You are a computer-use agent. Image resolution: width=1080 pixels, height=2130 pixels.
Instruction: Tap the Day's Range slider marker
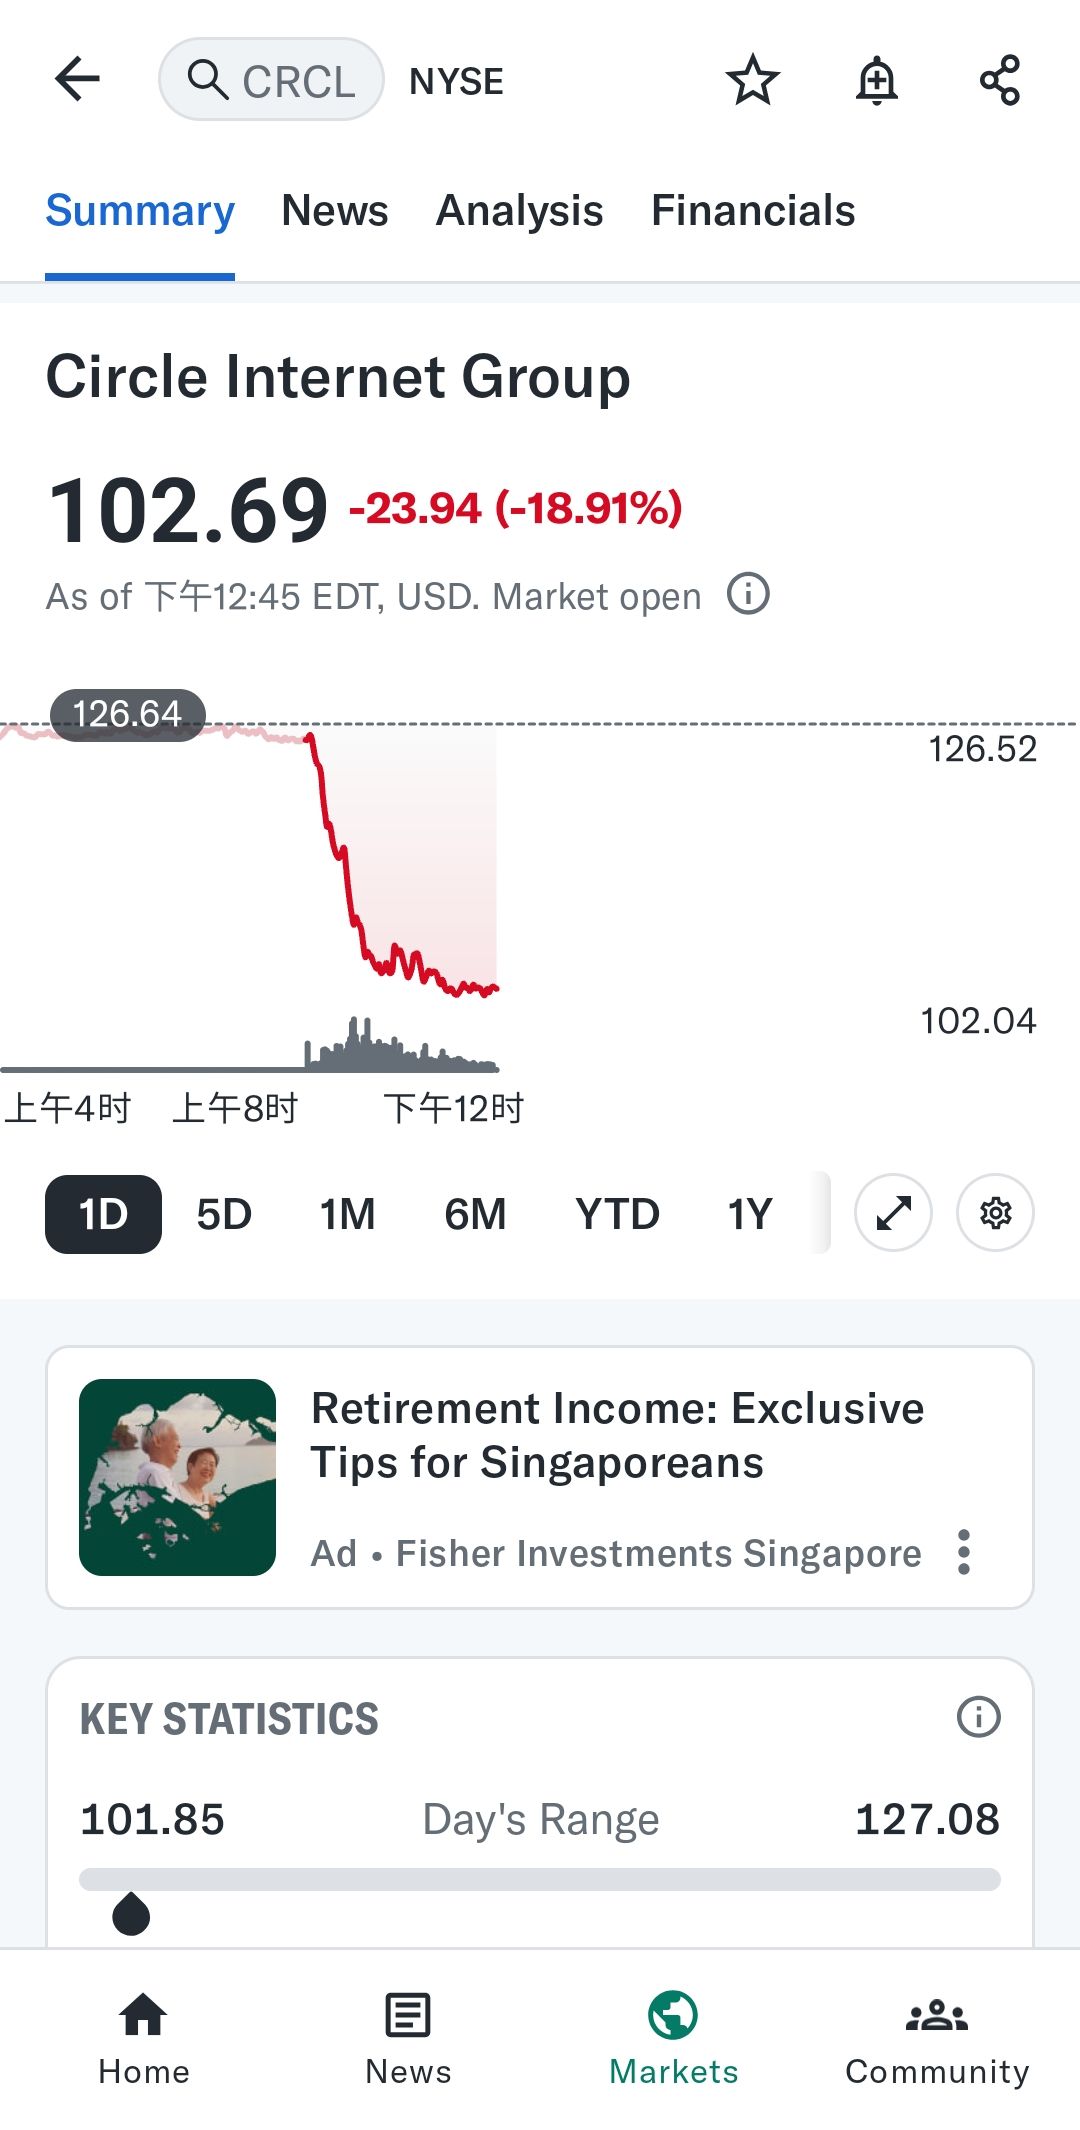pyautogui.click(x=131, y=1914)
